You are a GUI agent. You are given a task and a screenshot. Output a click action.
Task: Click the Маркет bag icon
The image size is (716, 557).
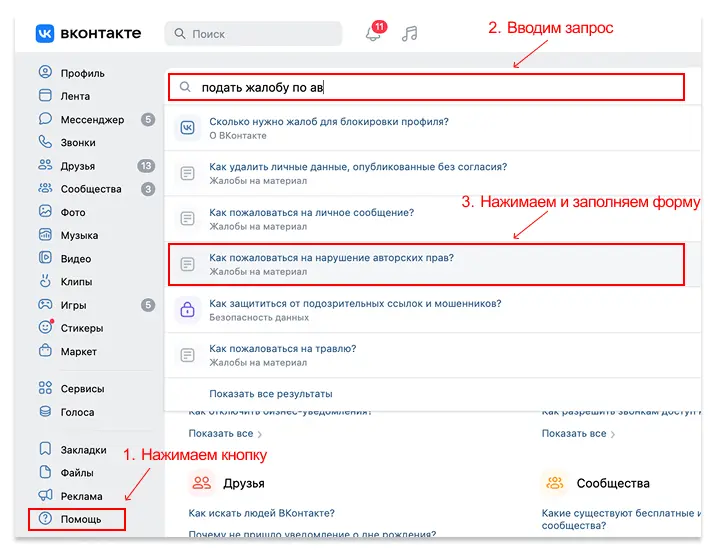click(x=45, y=351)
